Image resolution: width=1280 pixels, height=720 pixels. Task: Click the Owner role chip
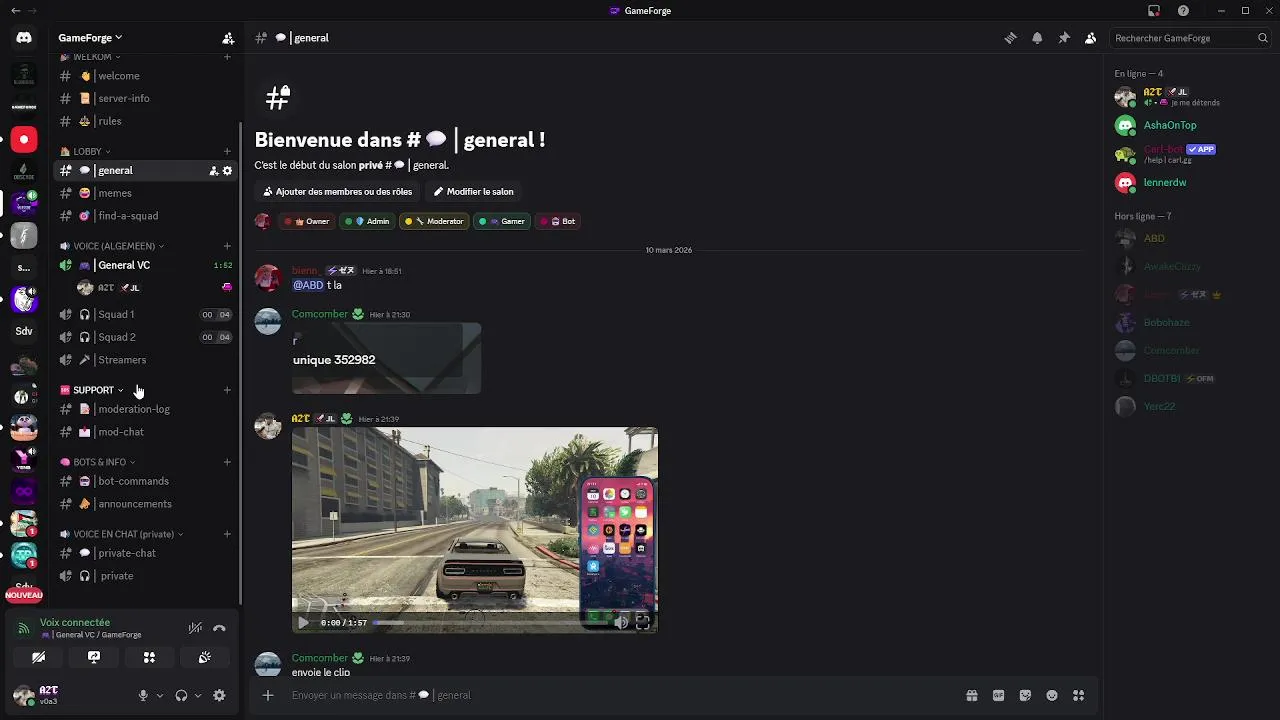click(x=307, y=221)
